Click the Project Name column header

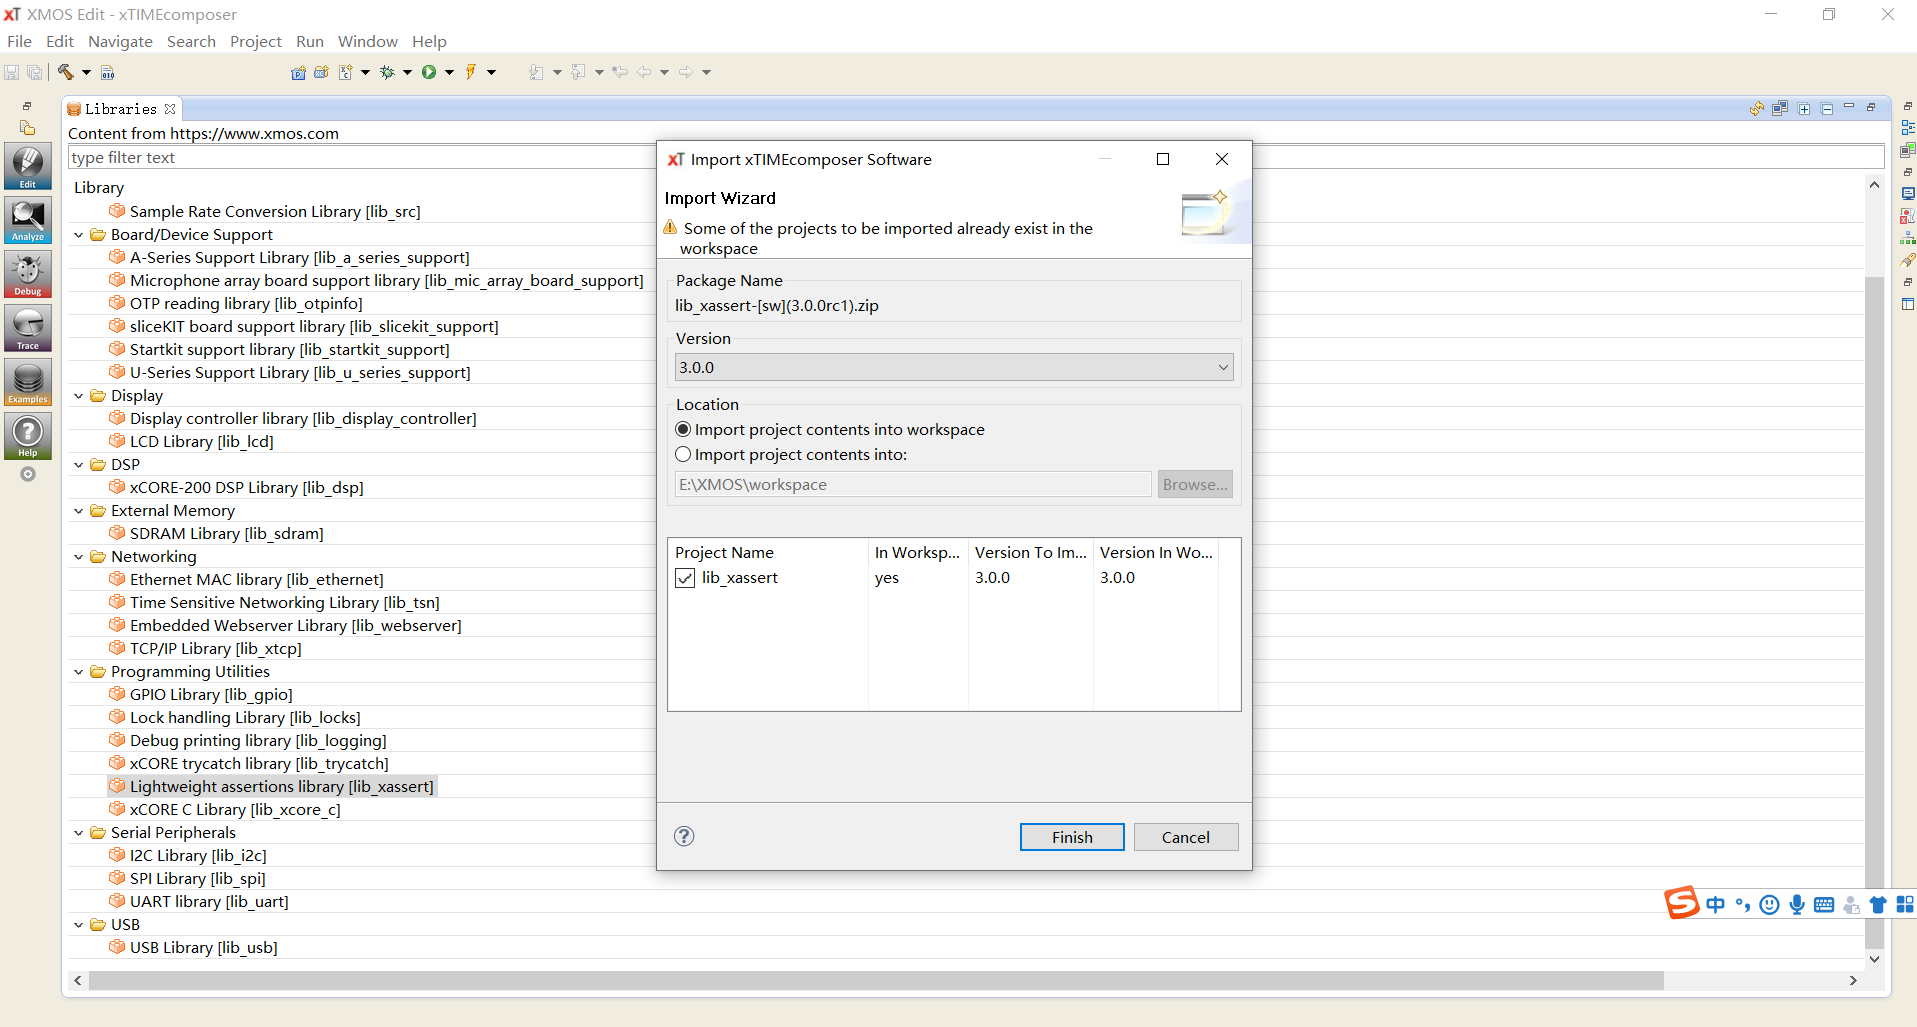point(768,552)
